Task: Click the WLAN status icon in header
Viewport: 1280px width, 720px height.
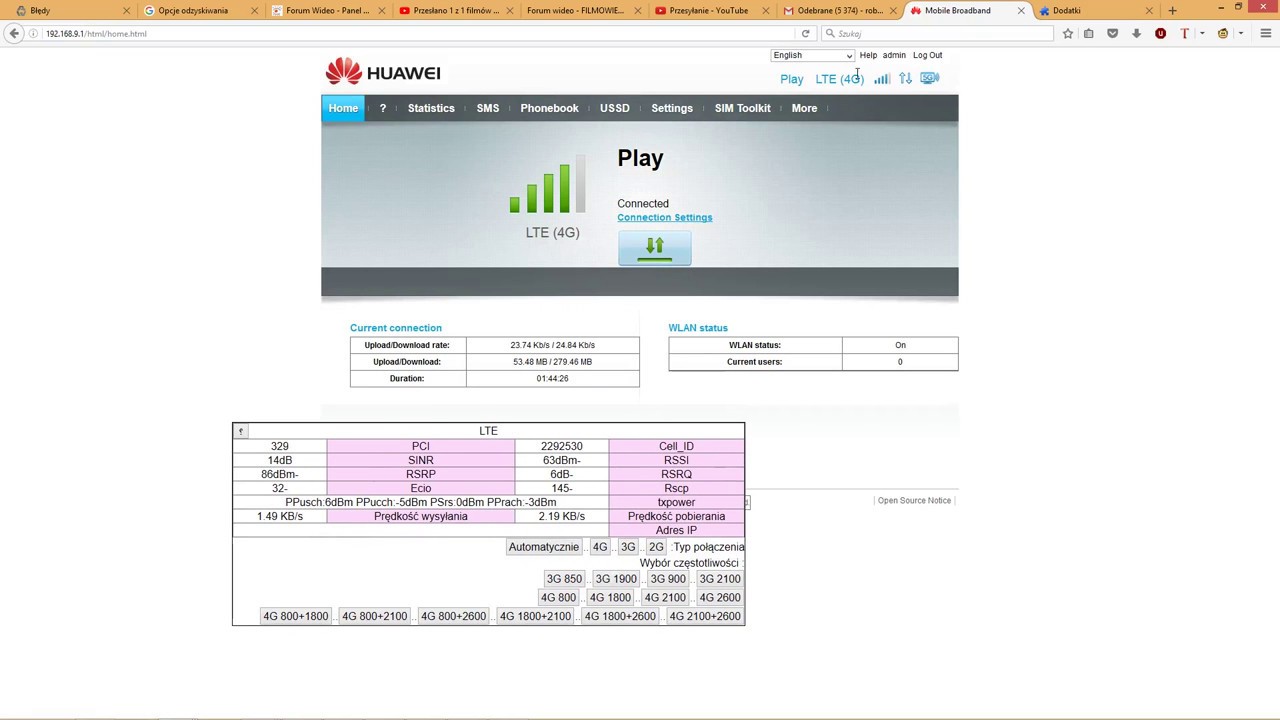Action: tap(930, 78)
